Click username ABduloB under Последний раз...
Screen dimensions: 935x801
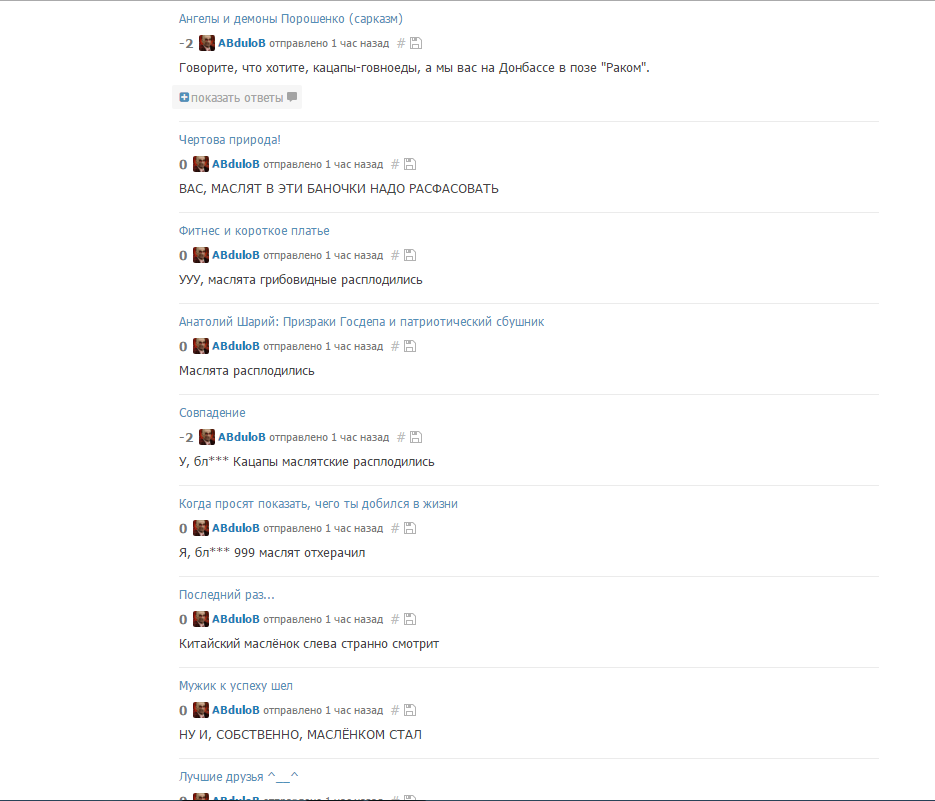[x=236, y=618]
